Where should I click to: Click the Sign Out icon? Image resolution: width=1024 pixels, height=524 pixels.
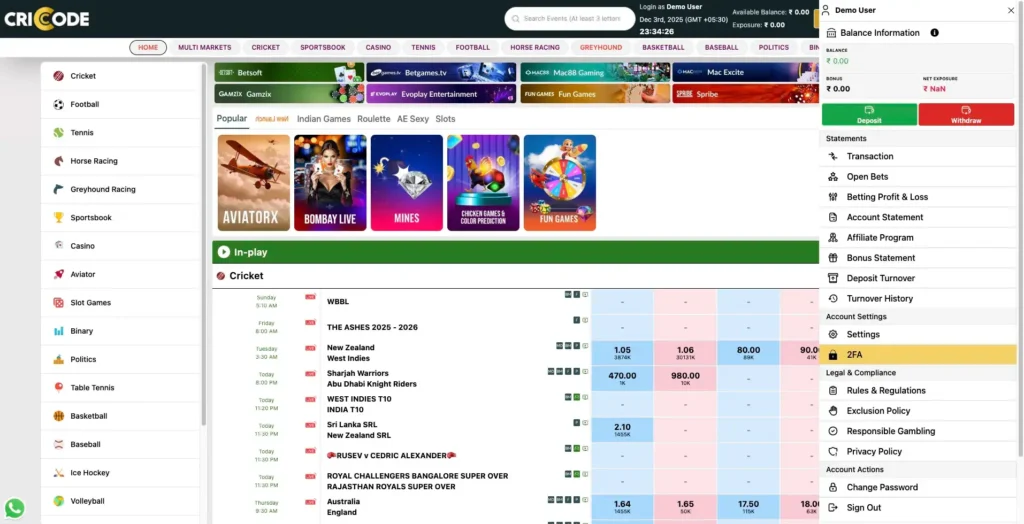pos(833,508)
